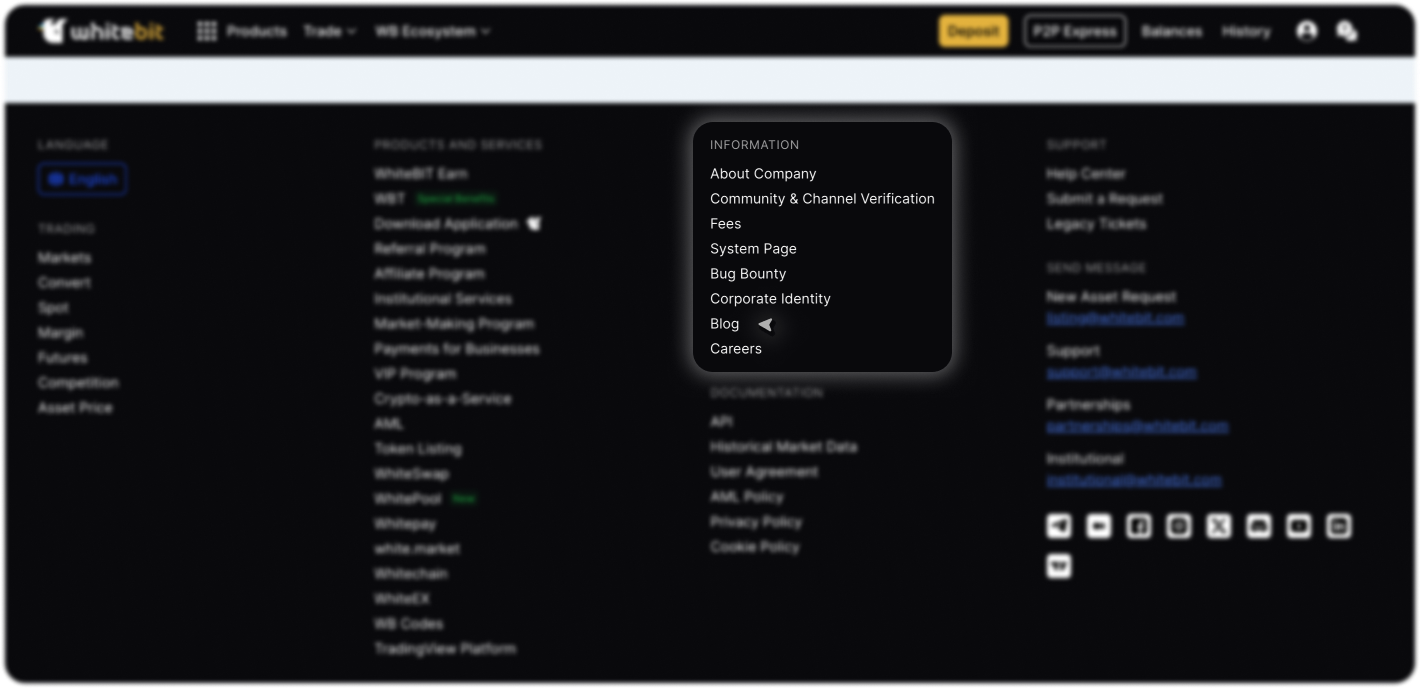Open the AML Policy link
The image size is (1420, 688).
(x=747, y=497)
